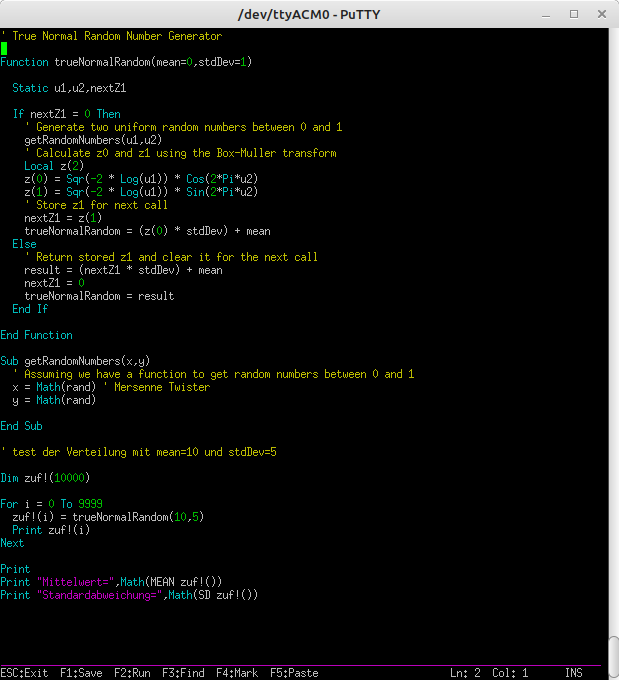Click the 'Store z1 for next call' comment
This screenshot has width=619, height=680.
pos(96,205)
